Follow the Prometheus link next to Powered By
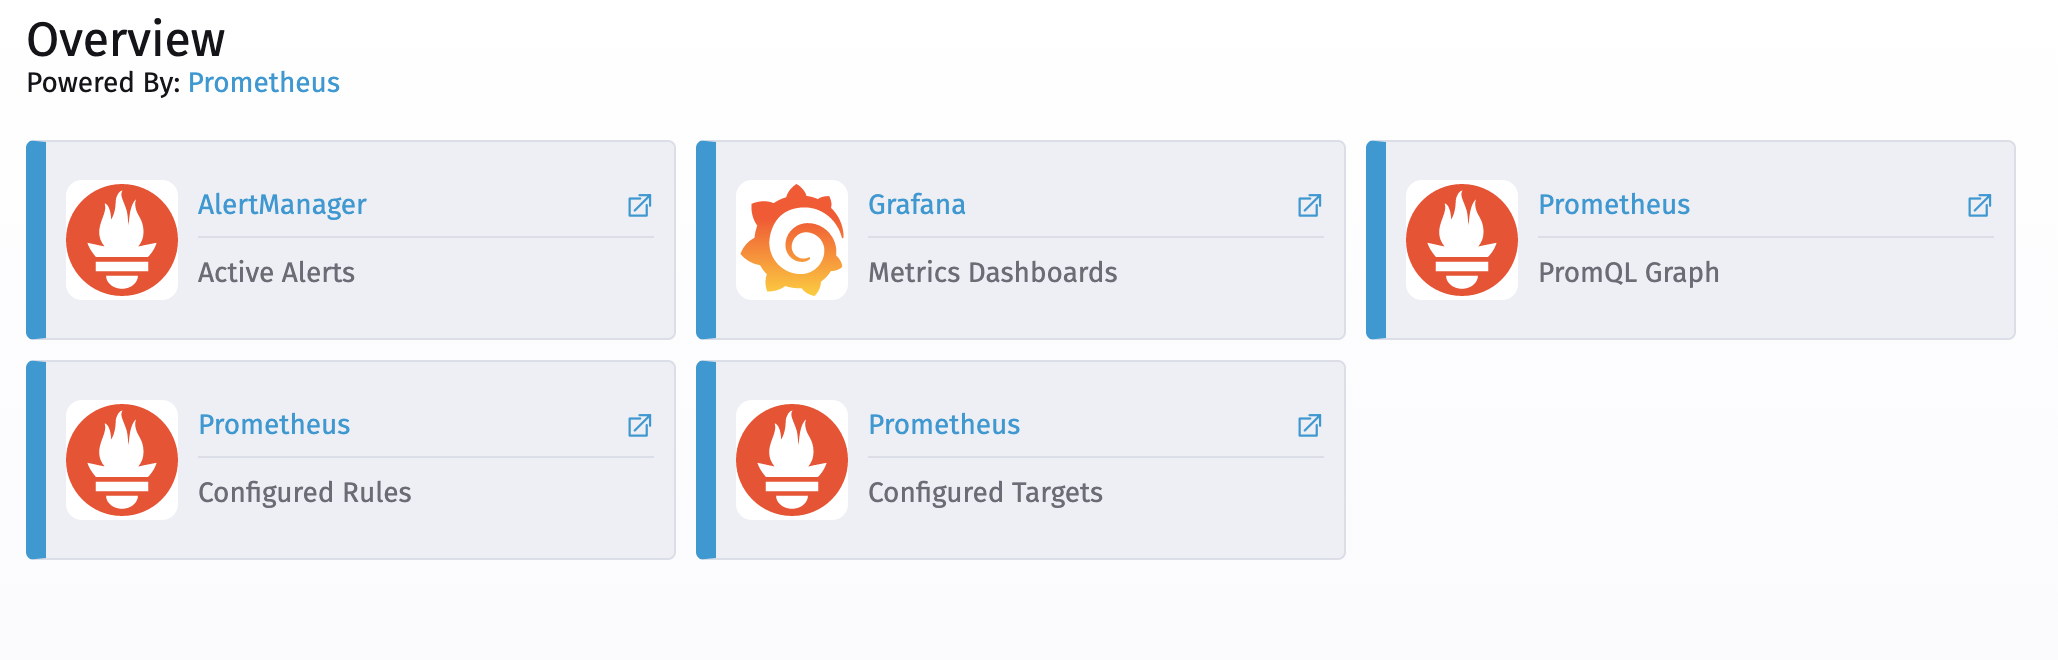This screenshot has width=2058, height=660. pyautogui.click(x=263, y=83)
